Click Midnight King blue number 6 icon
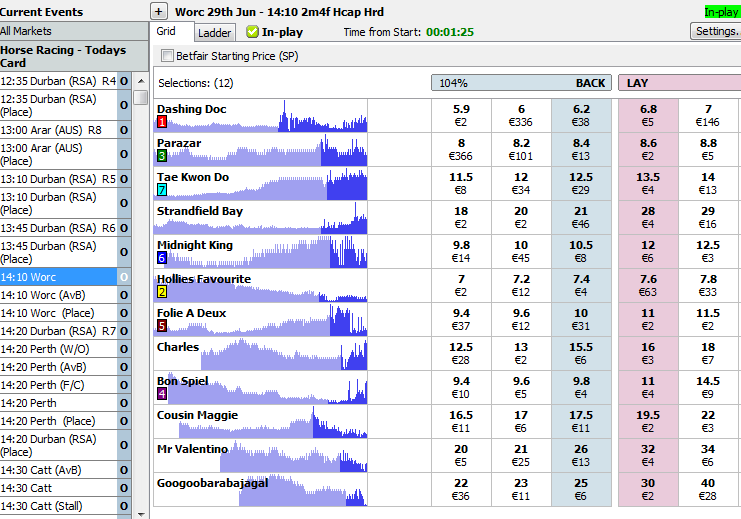 click(162, 258)
